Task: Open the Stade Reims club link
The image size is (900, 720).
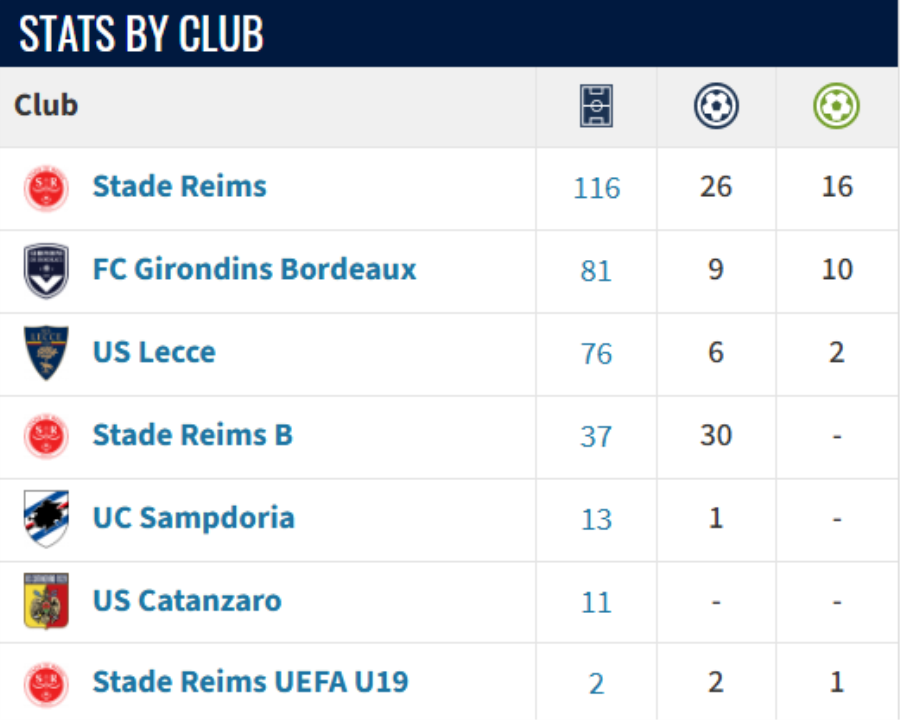Action: pyautogui.click(x=180, y=186)
